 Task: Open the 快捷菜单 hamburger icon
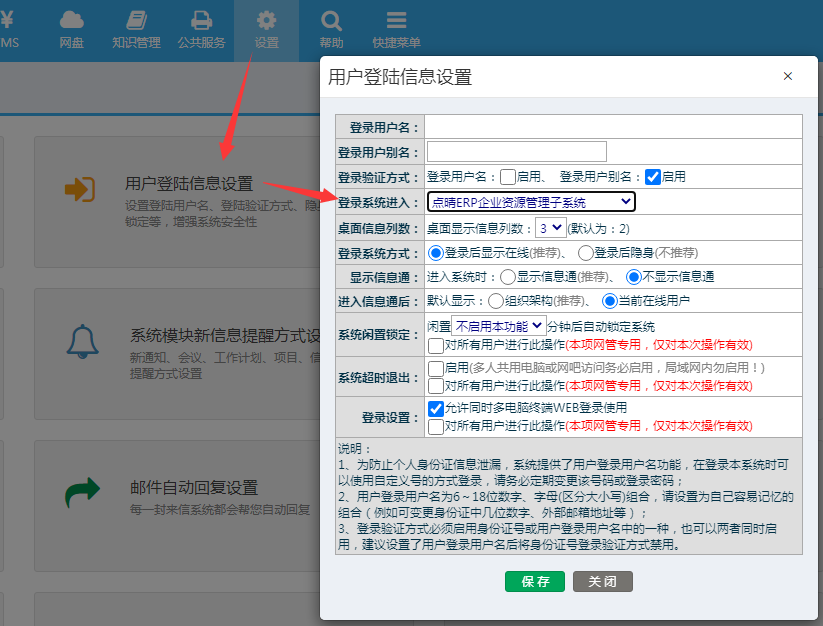point(396,20)
